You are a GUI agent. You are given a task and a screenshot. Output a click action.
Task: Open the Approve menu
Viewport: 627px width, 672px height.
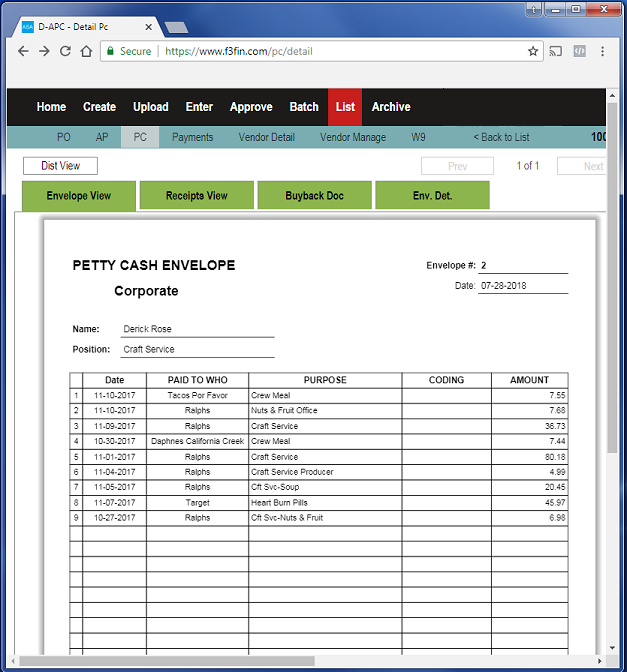251,107
